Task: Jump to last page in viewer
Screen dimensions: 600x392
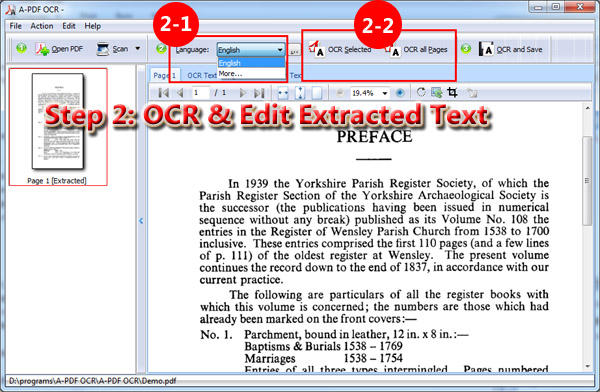Action: 259,93
